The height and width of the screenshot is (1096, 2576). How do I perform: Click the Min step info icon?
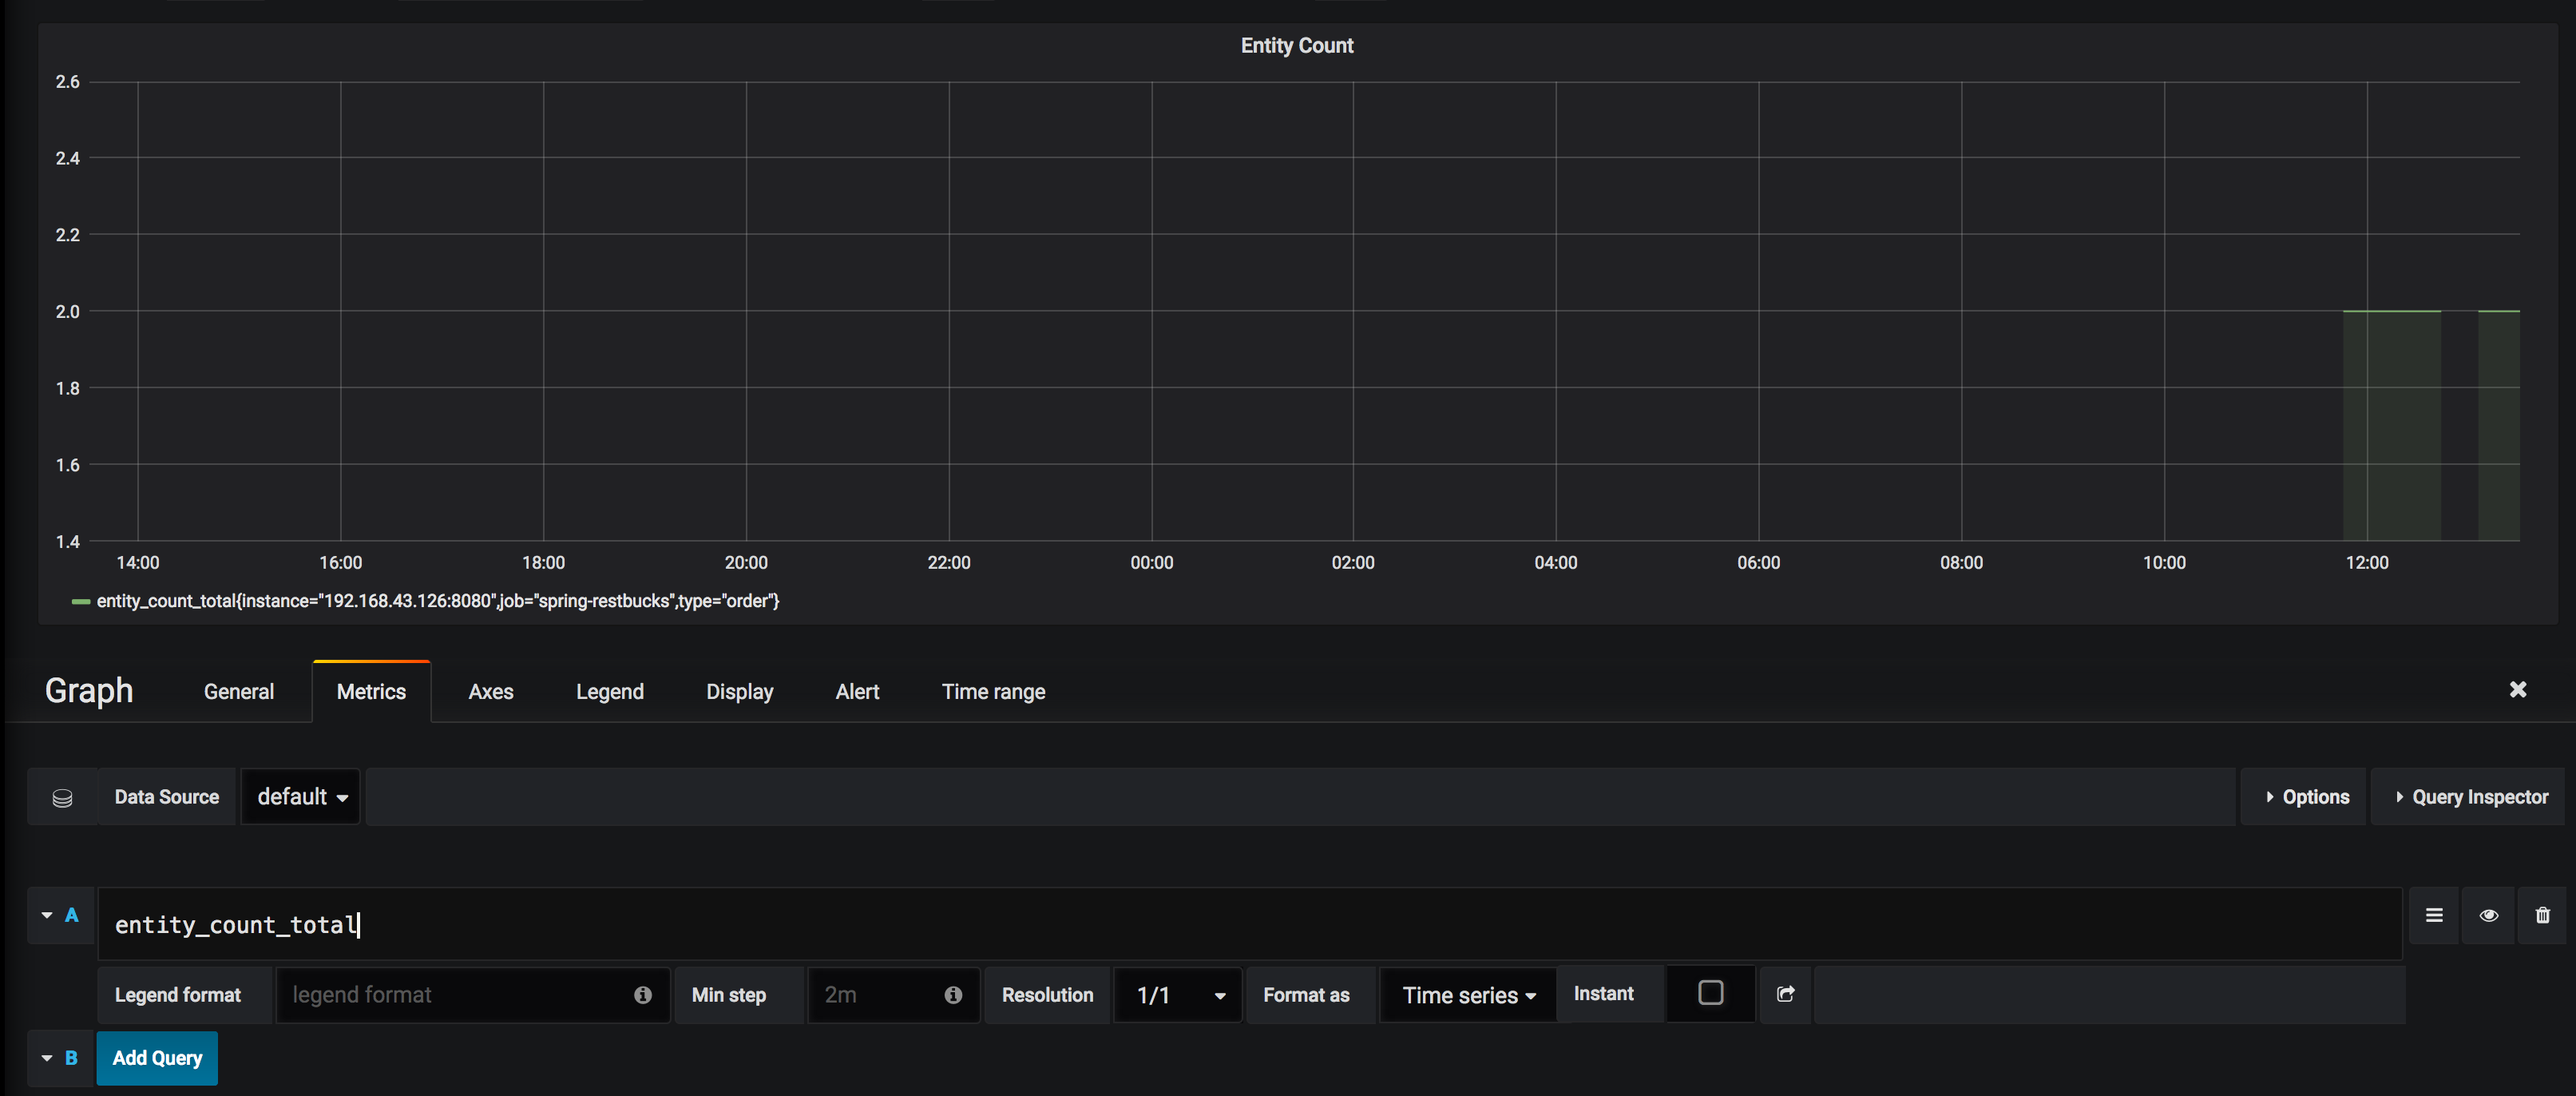tap(953, 995)
